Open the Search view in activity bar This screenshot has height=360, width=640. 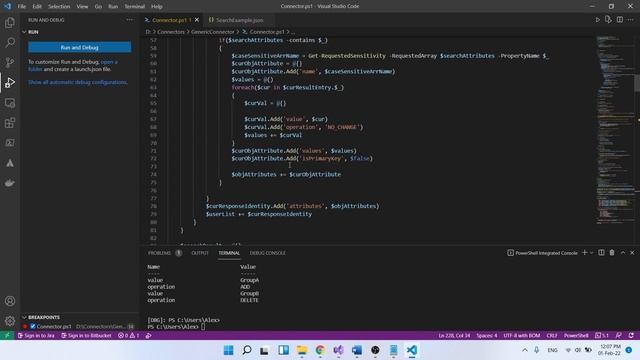(x=10, y=42)
